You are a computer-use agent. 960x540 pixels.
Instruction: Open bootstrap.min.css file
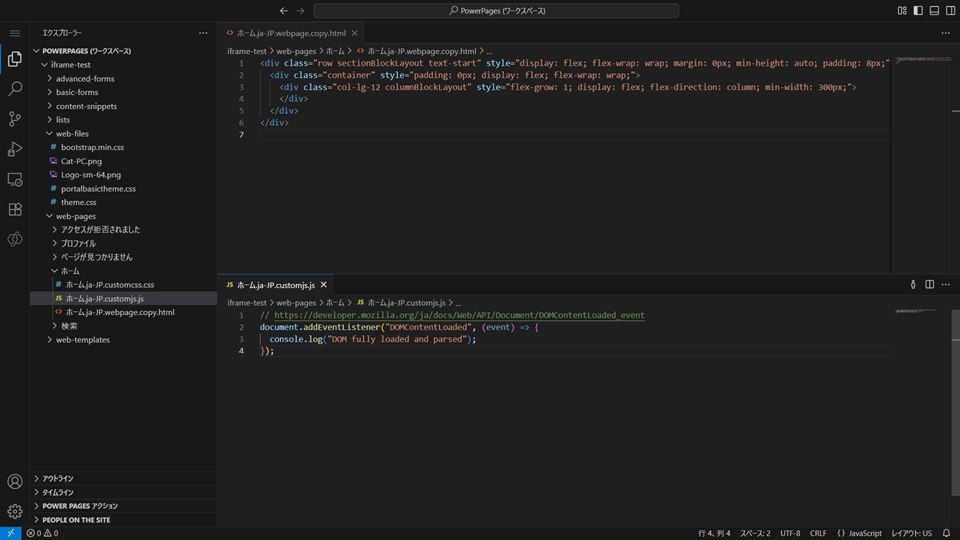124,147
